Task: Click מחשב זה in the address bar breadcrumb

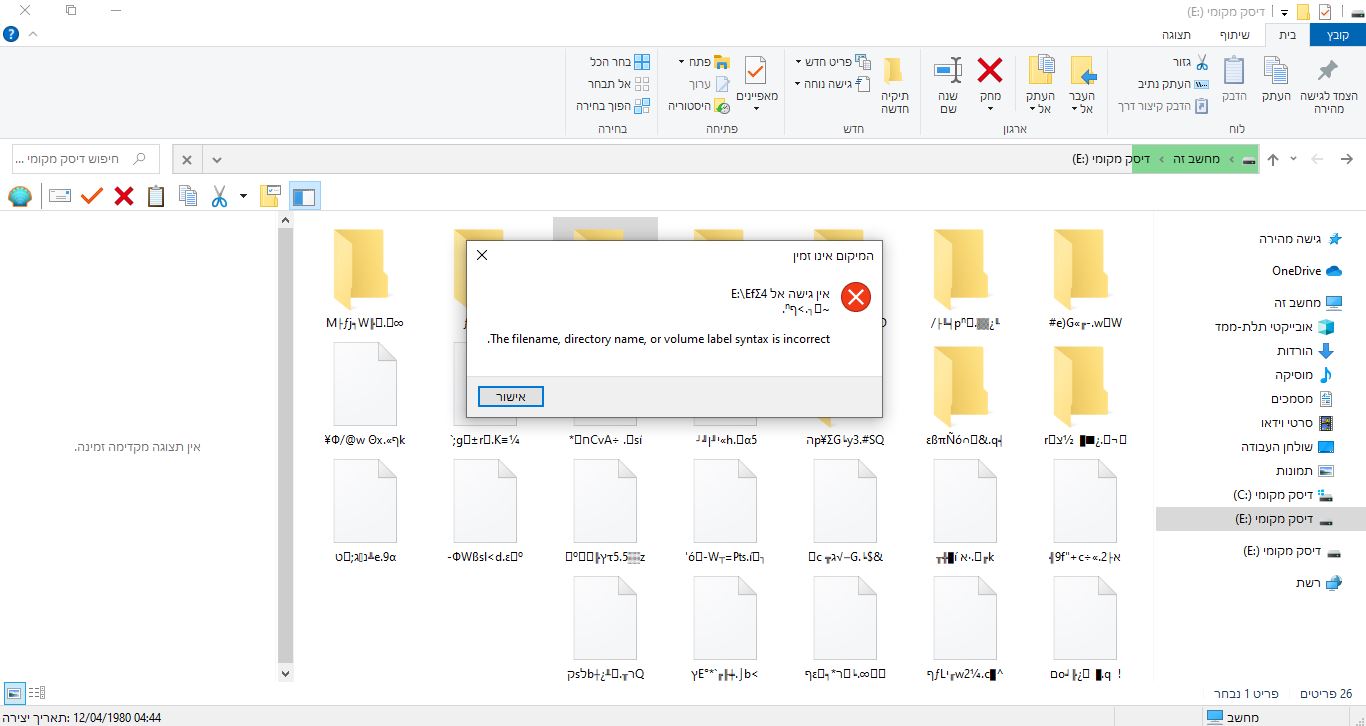Action: tap(1197, 159)
